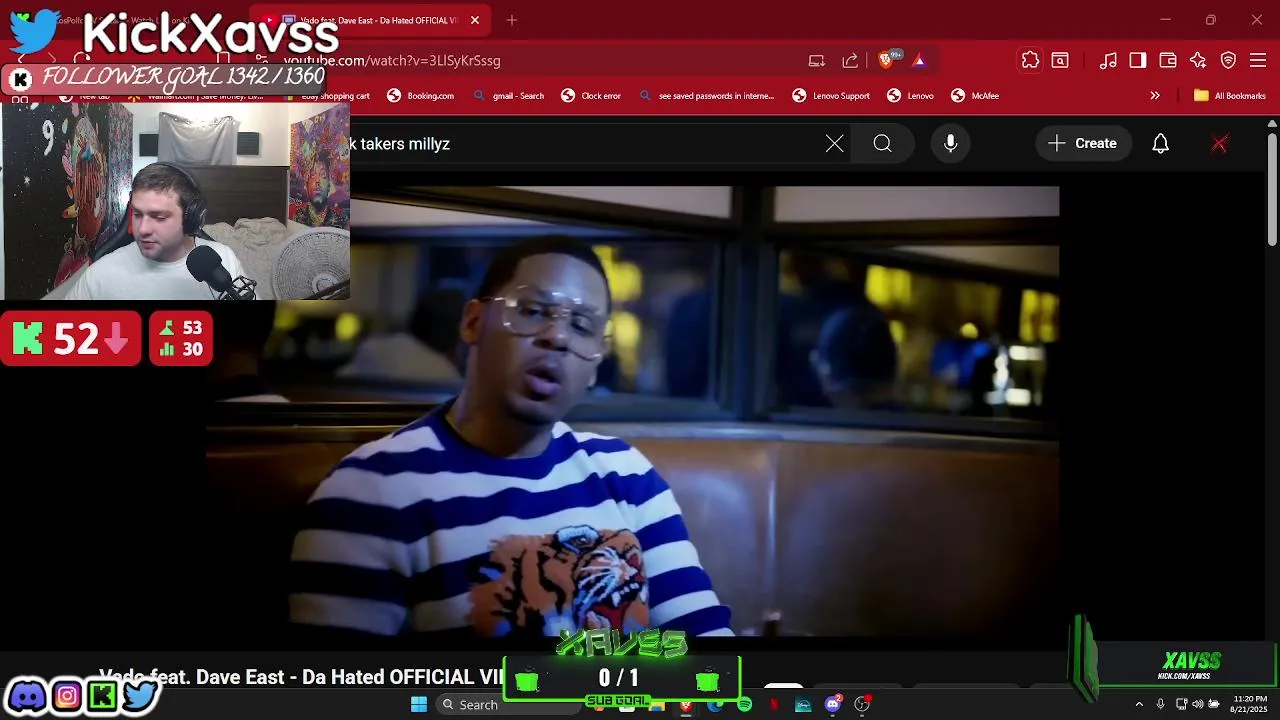Click the YouTube search magnifier button
This screenshot has width=1280, height=720.
point(882,144)
